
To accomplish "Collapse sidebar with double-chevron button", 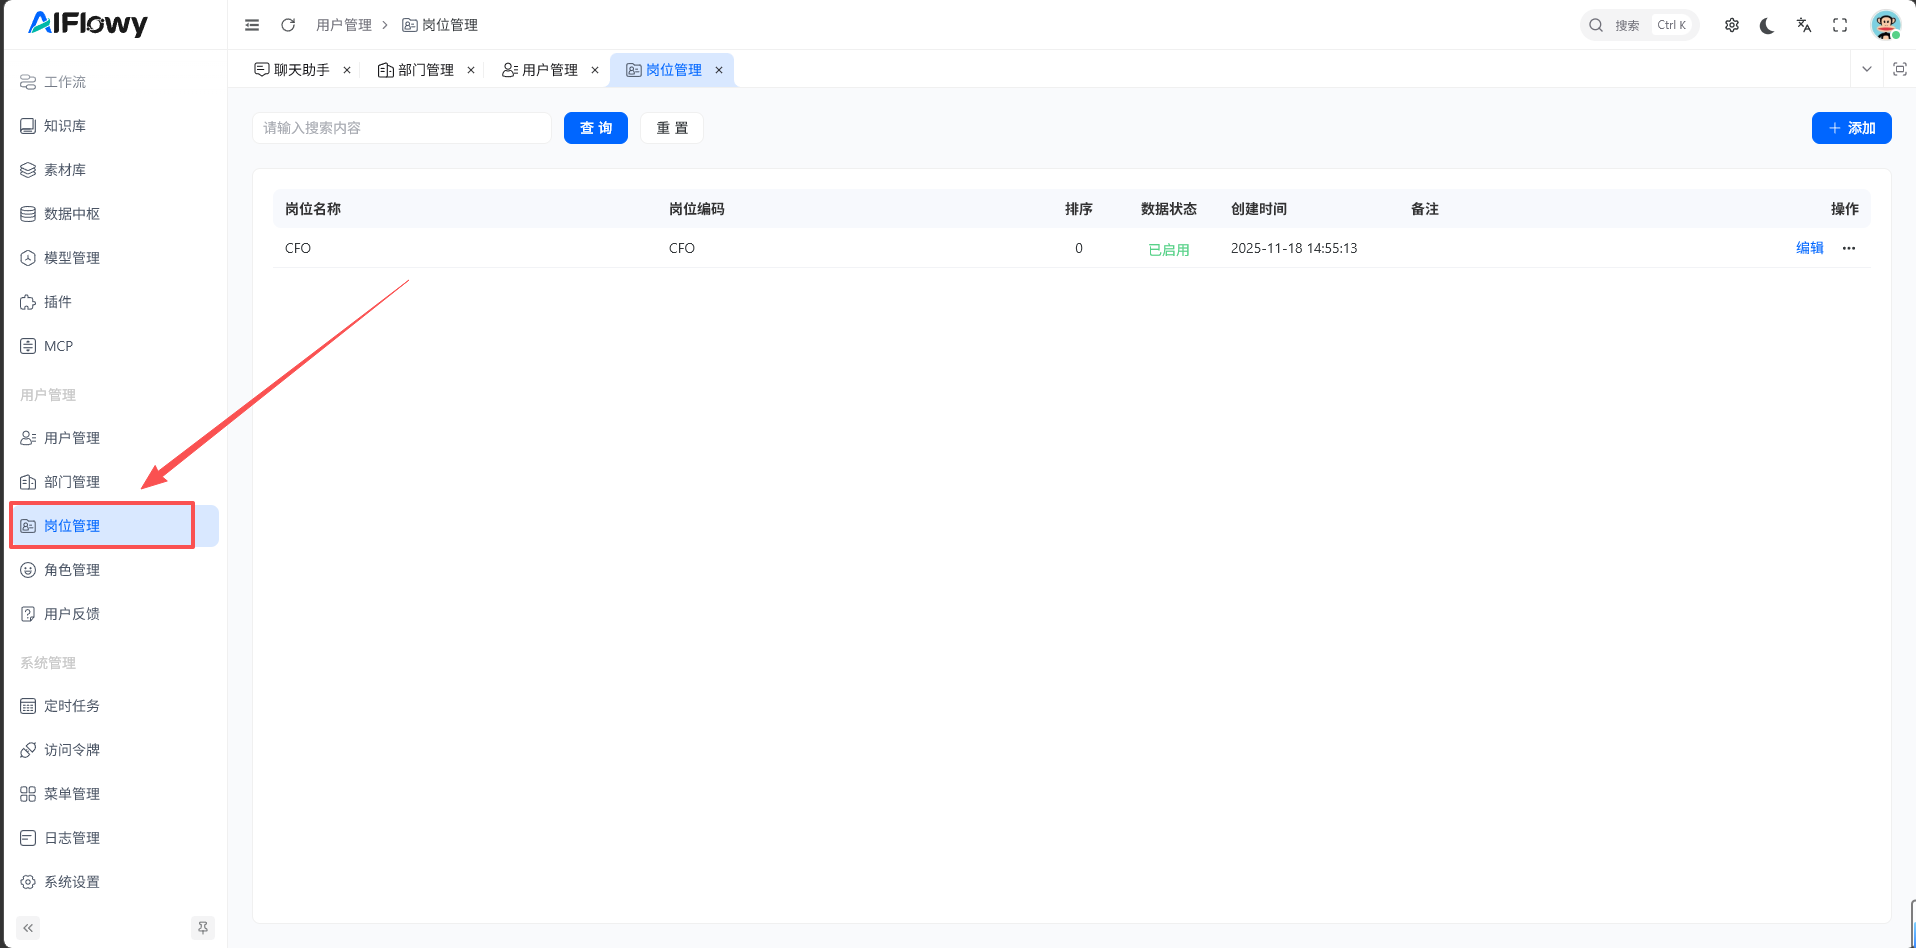I will pyautogui.click(x=28, y=928).
